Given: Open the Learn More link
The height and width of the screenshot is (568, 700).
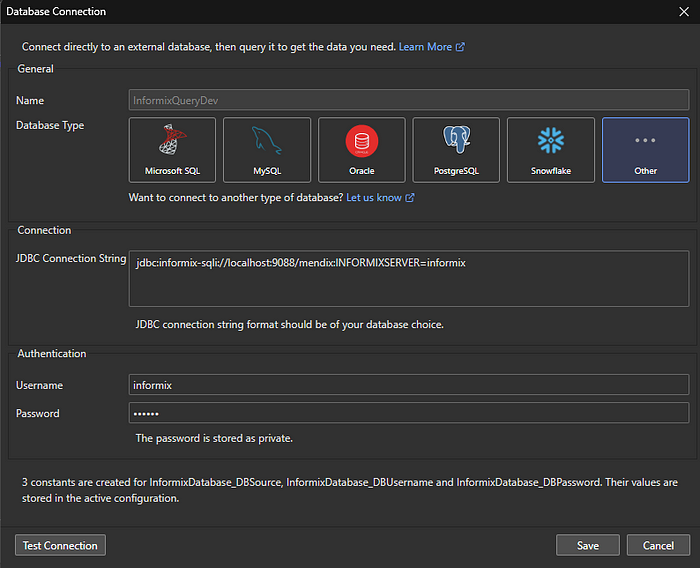Looking at the screenshot, I should 425,47.
